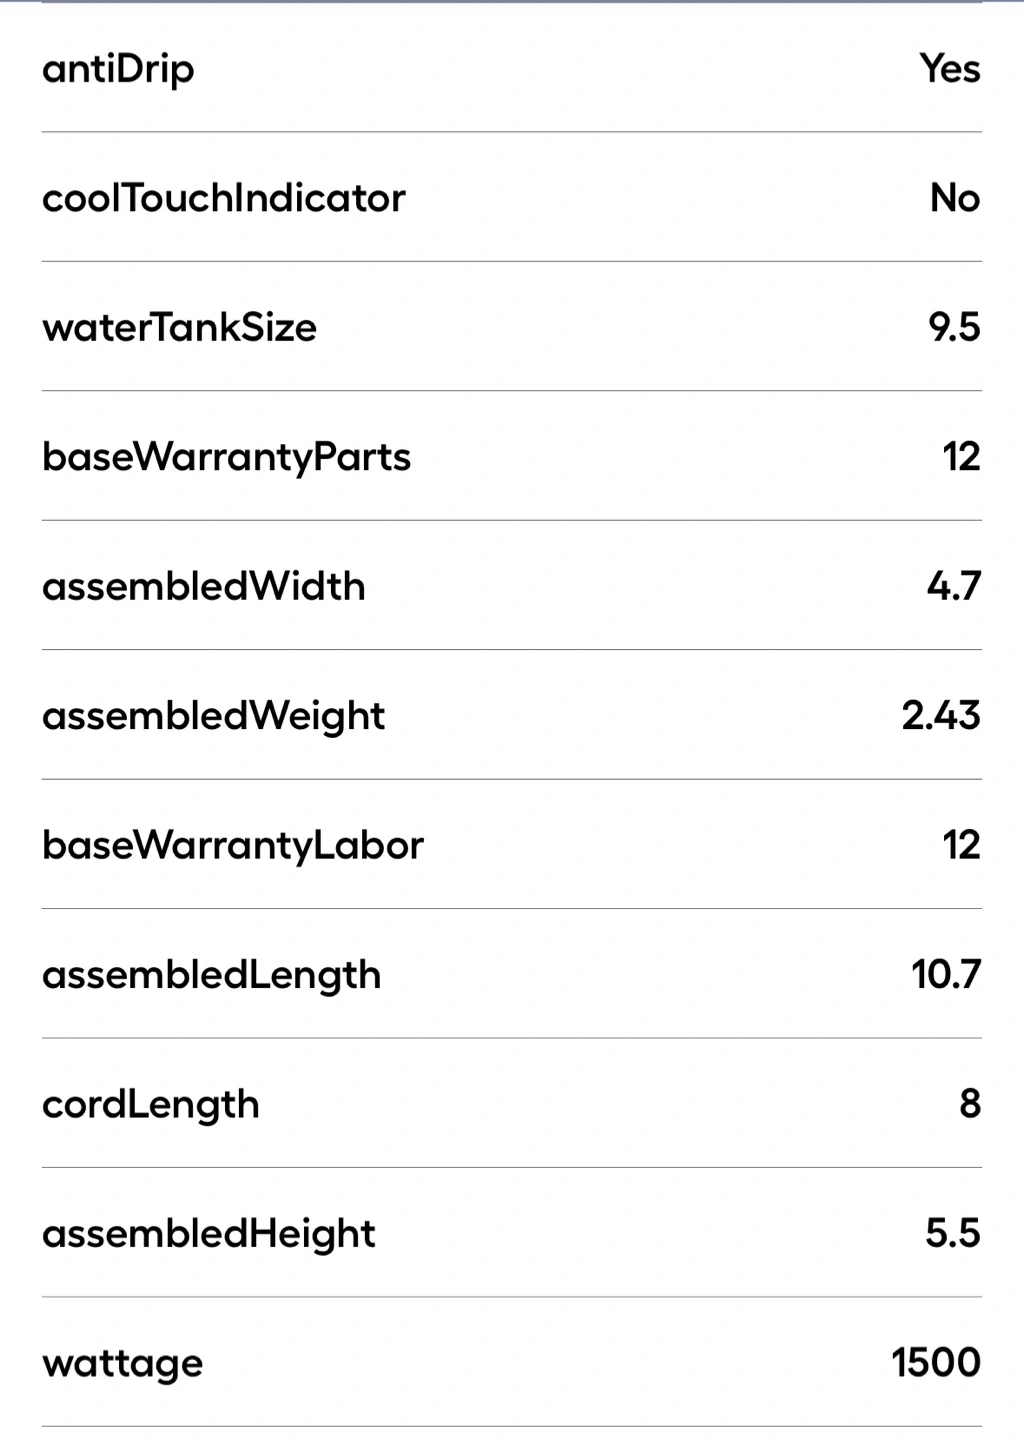Screen dimensions: 1024x1440
Task: Click the coolTouchIndicator label
Action: click(x=223, y=198)
